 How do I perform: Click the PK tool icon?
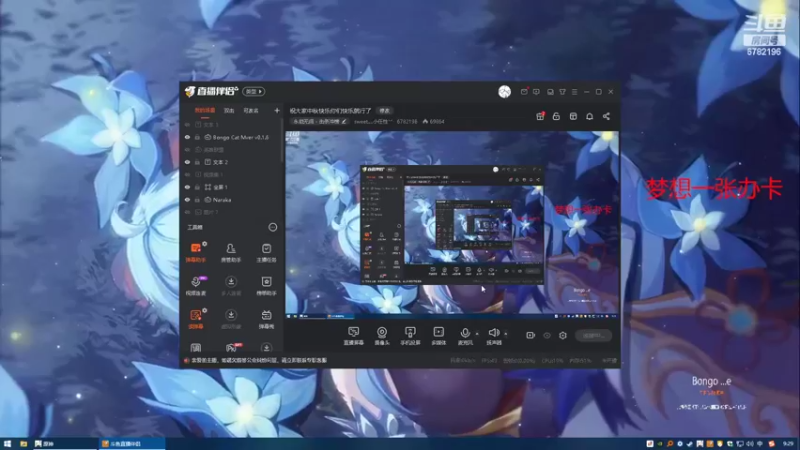tap(231, 348)
